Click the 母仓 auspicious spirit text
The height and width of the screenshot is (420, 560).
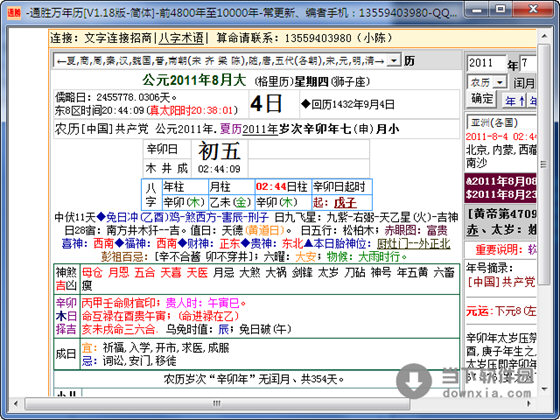coord(92,273)
